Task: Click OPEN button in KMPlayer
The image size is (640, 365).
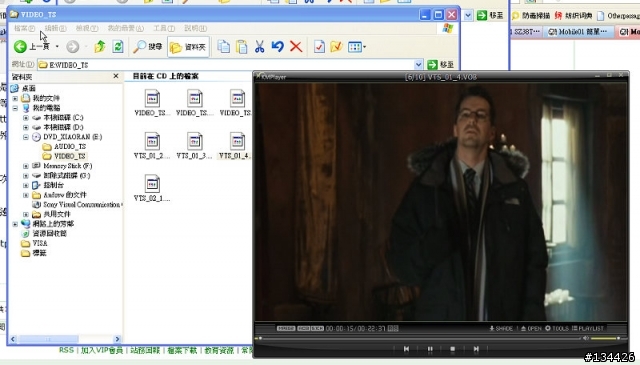Action: [x=531, y=328]
